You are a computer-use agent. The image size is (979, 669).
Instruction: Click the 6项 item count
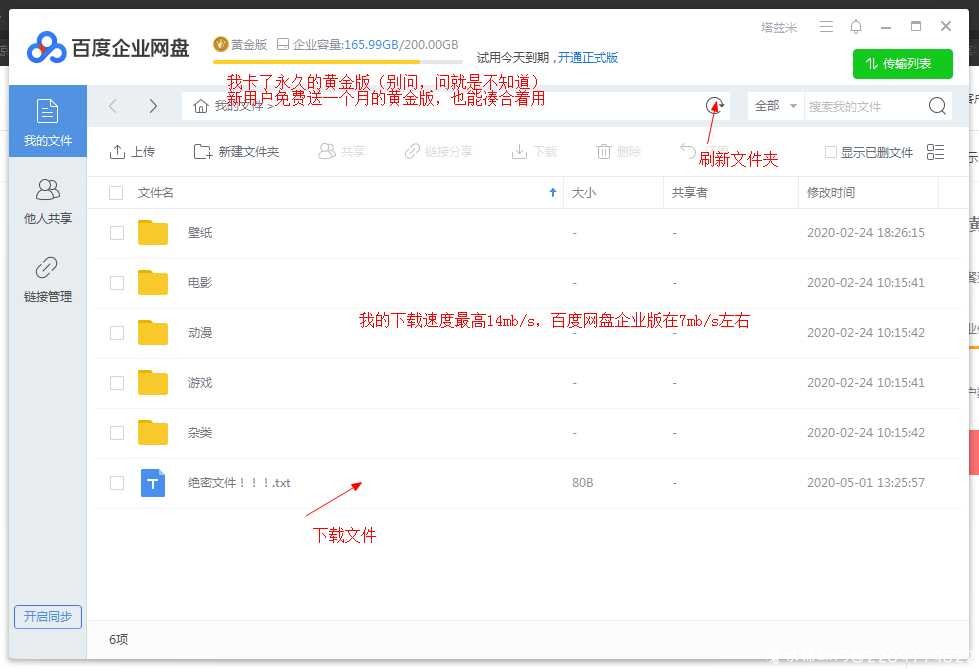[x=119, y=639]
